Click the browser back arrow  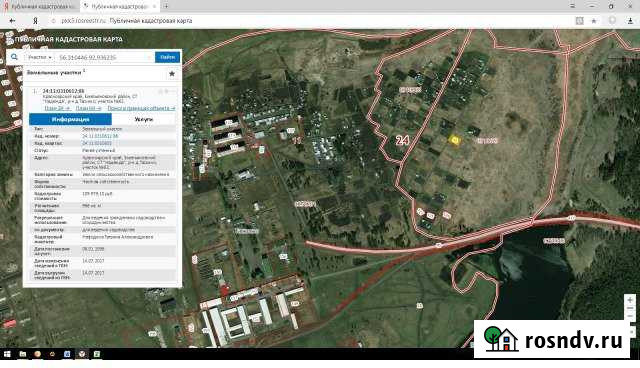12,20
